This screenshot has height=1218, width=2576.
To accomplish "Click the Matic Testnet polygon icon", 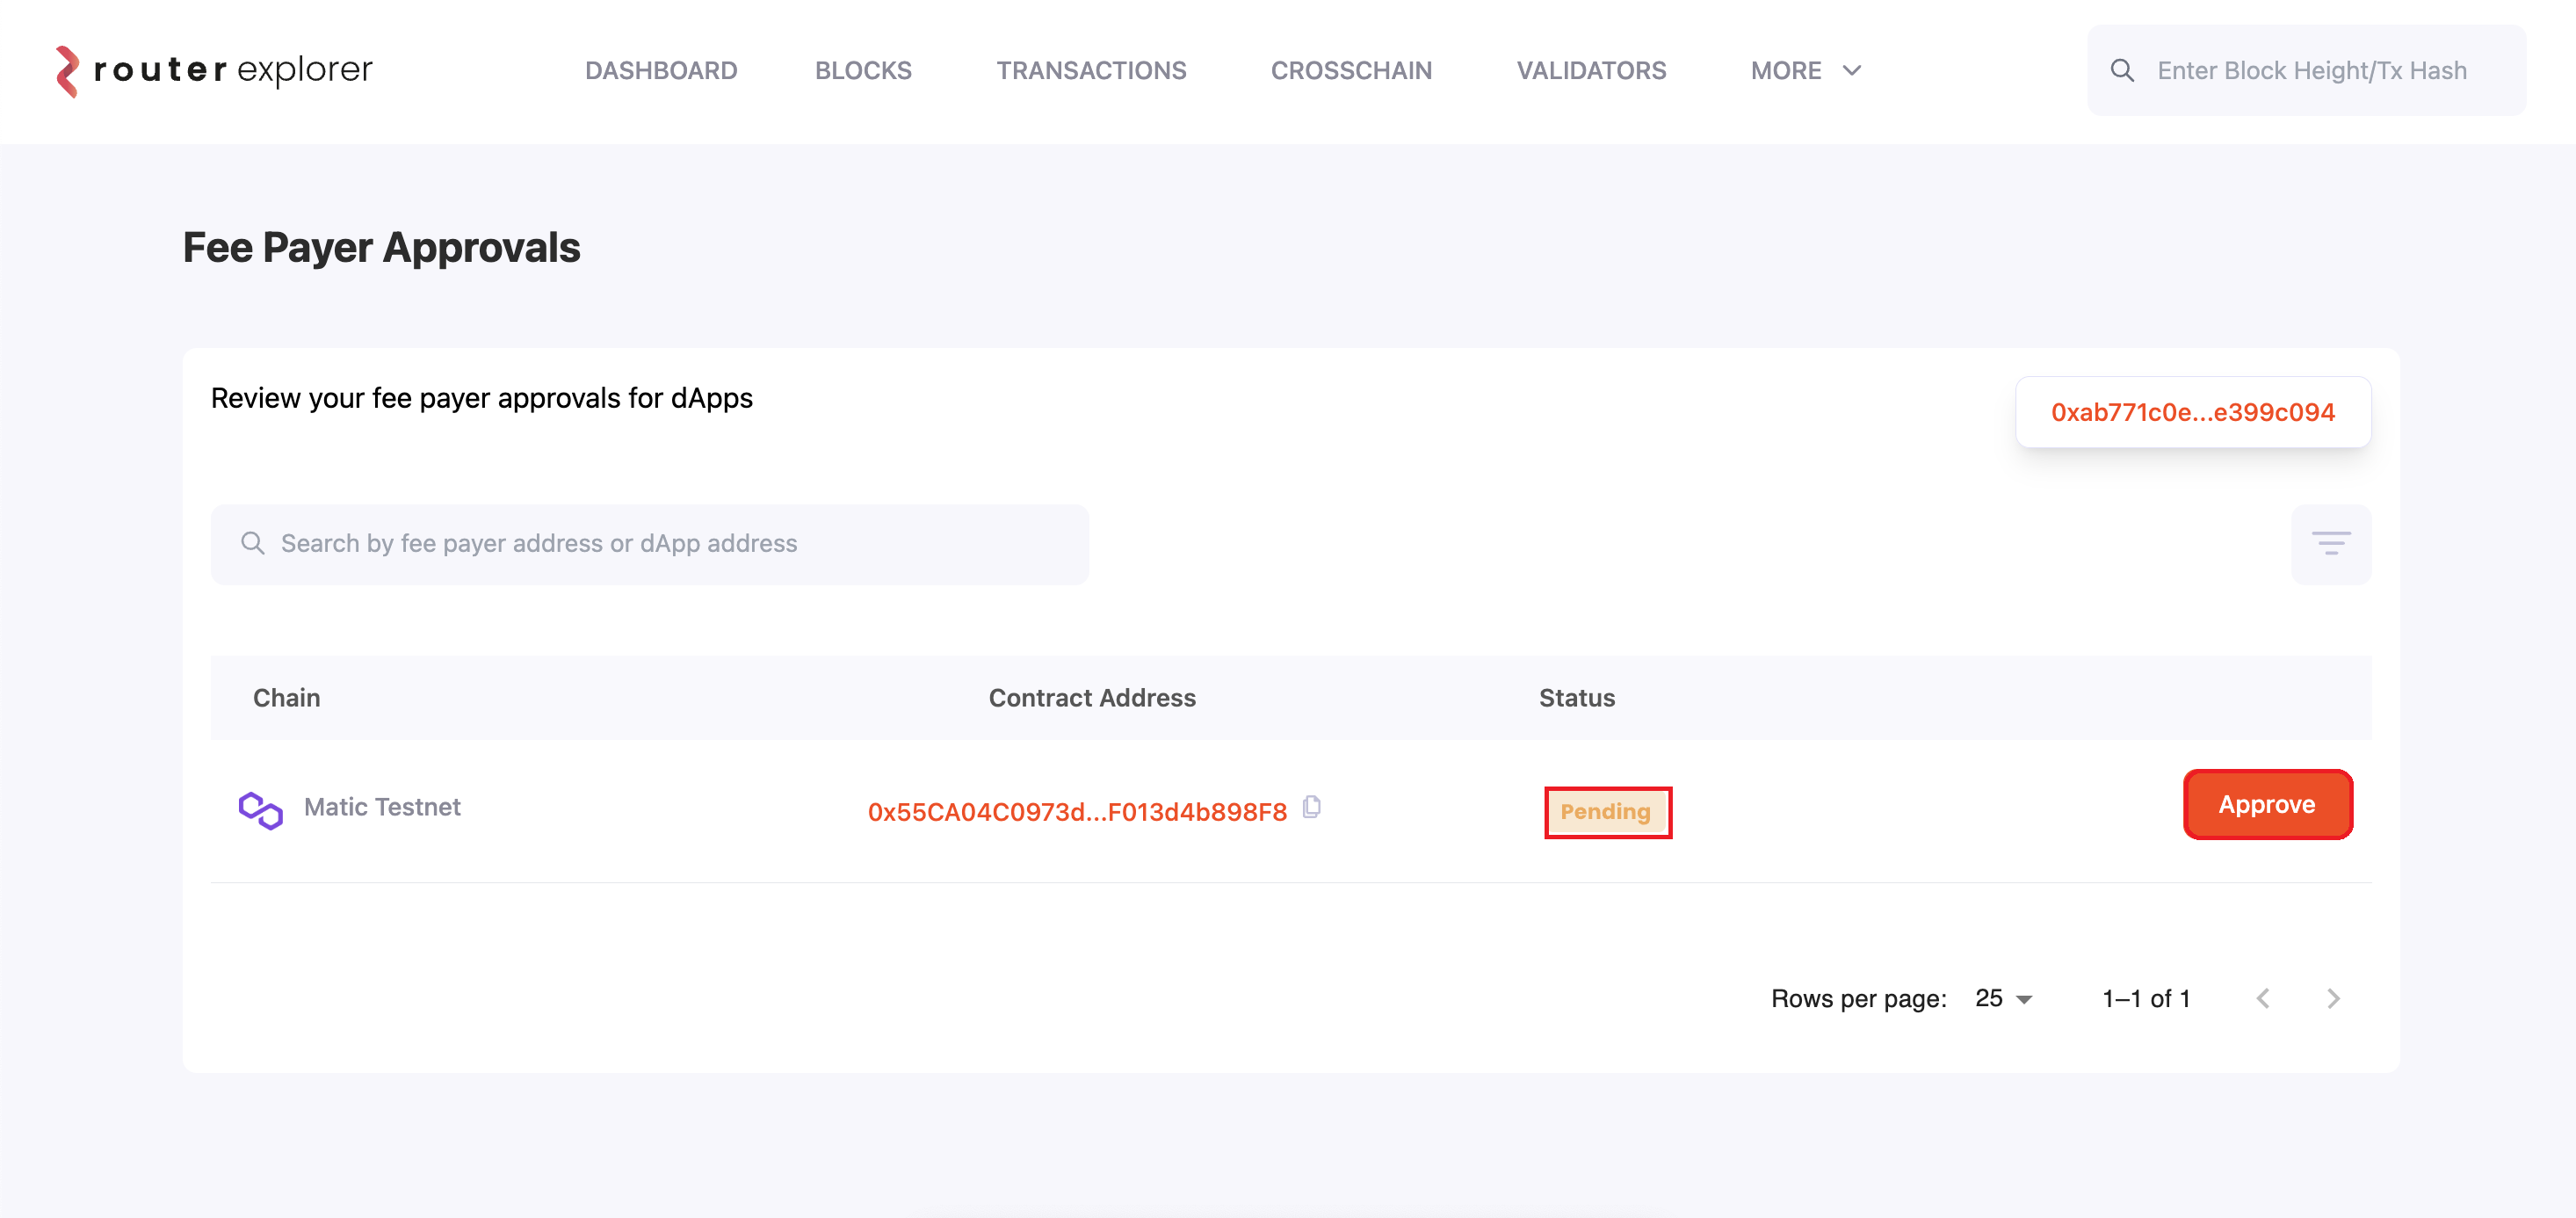I will point(261,809).
